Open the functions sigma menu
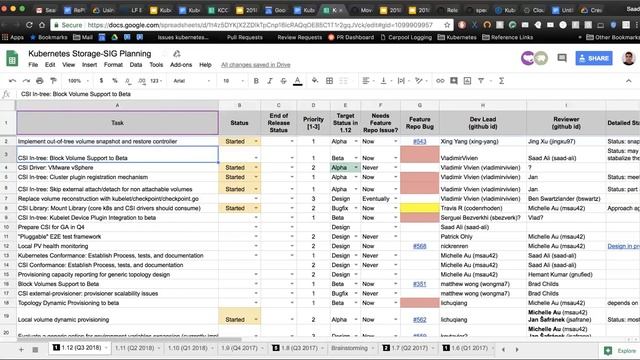640x360 pixels. tap(501, 81)
